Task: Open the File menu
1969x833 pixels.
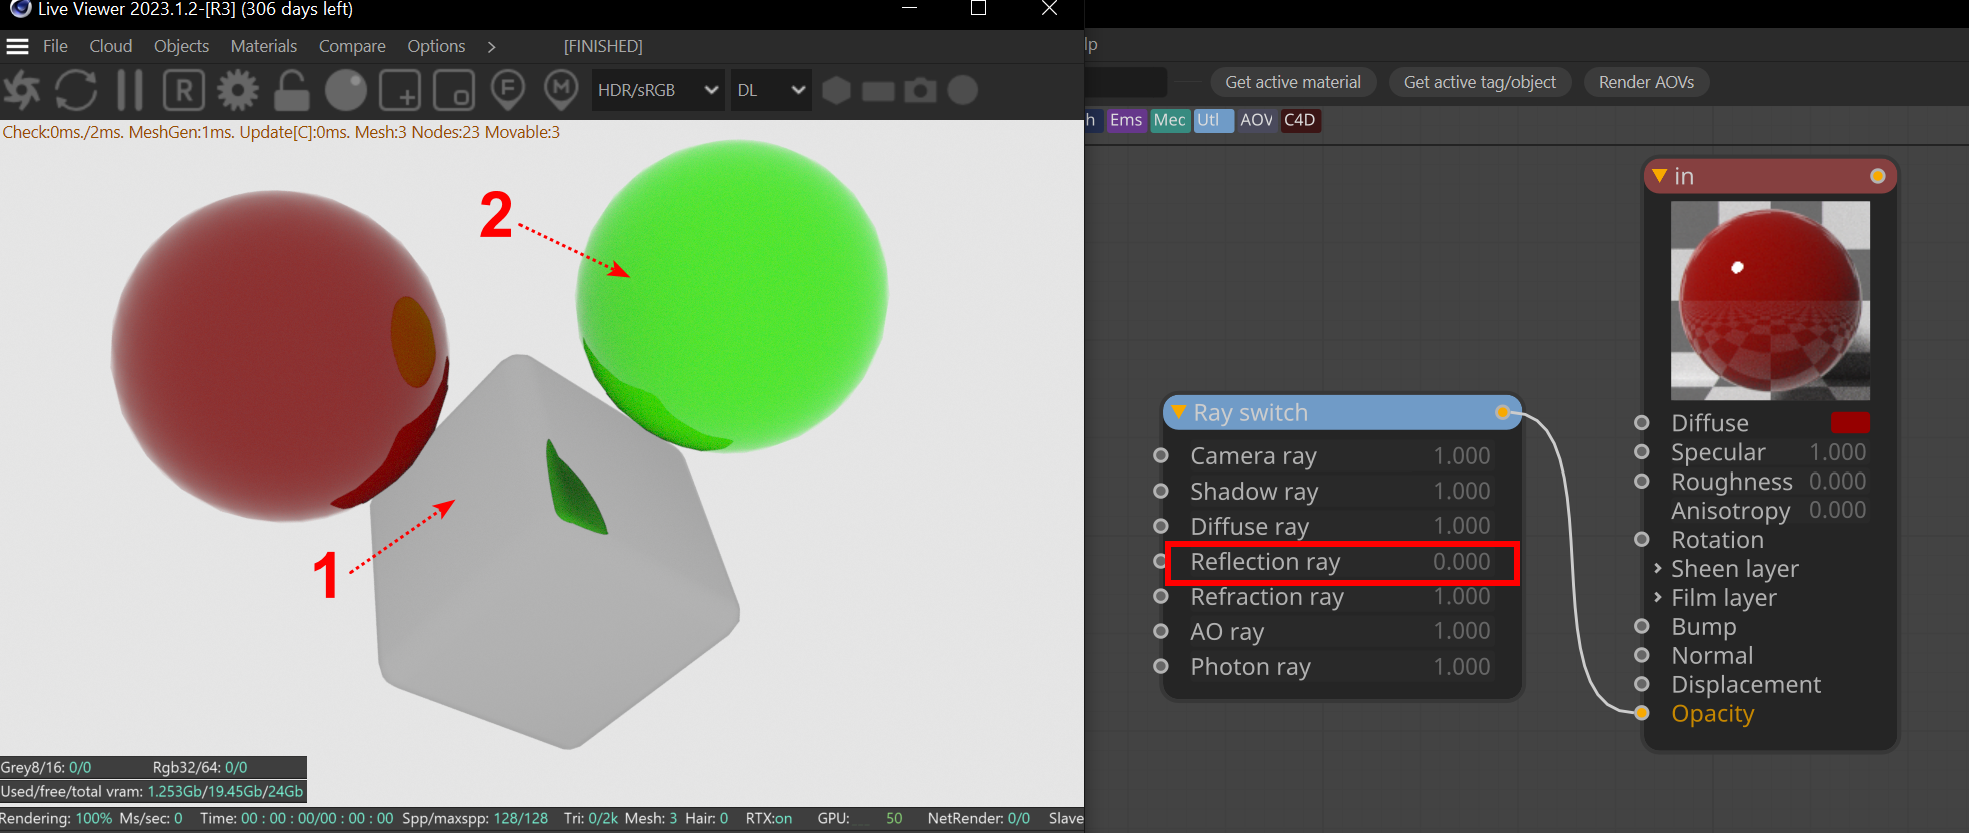Action: (x=55, y=46)
